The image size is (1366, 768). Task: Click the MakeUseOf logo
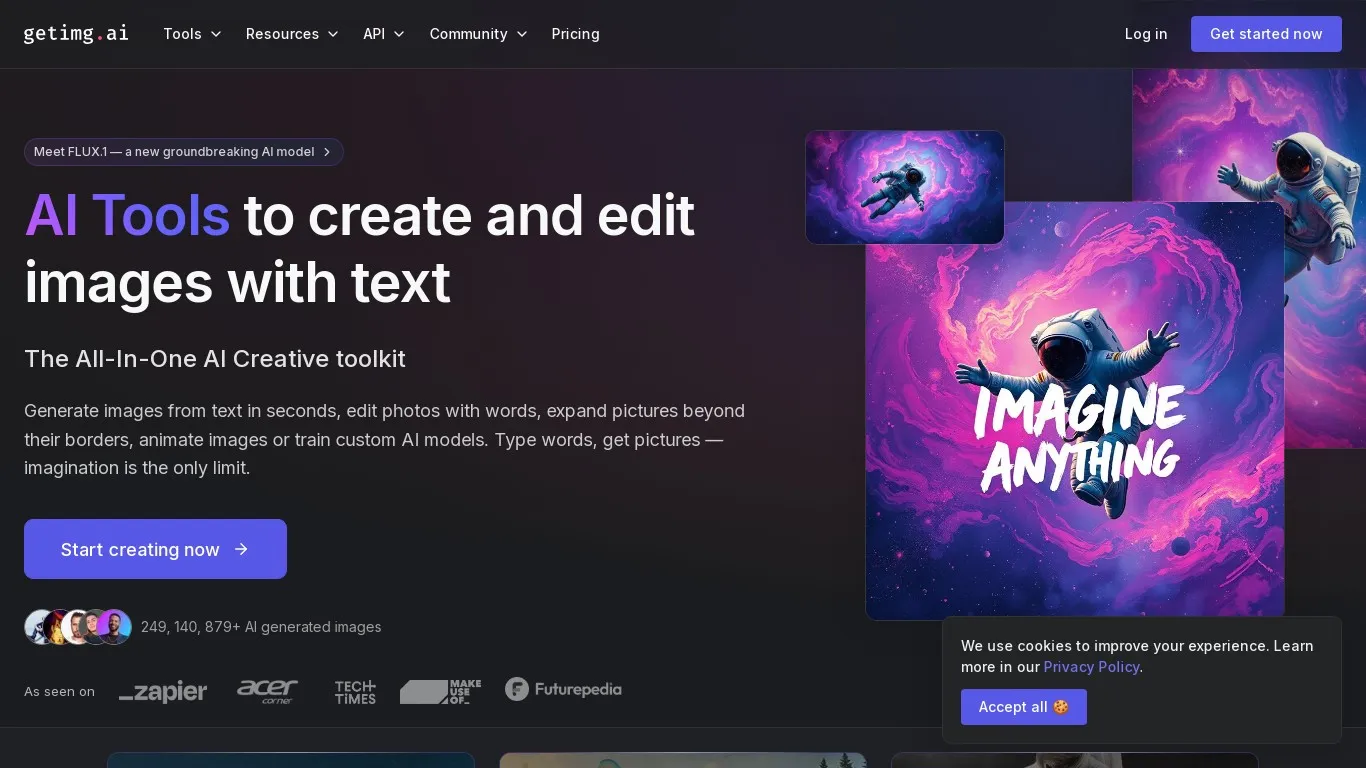[x=440, y=691]
